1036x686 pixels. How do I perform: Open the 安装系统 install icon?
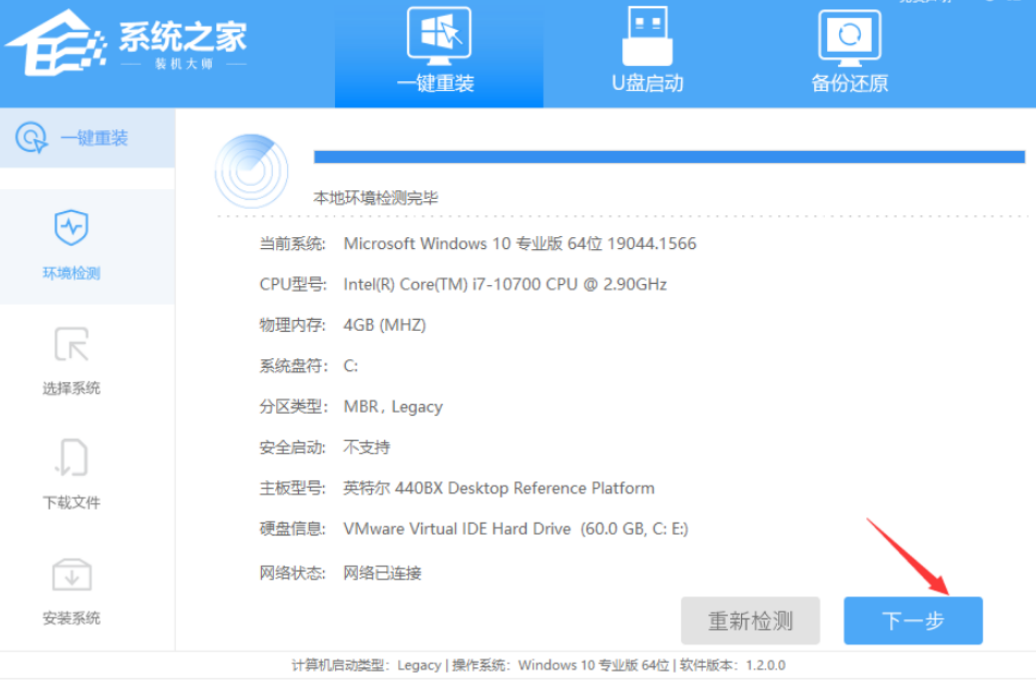pos(71,575)
